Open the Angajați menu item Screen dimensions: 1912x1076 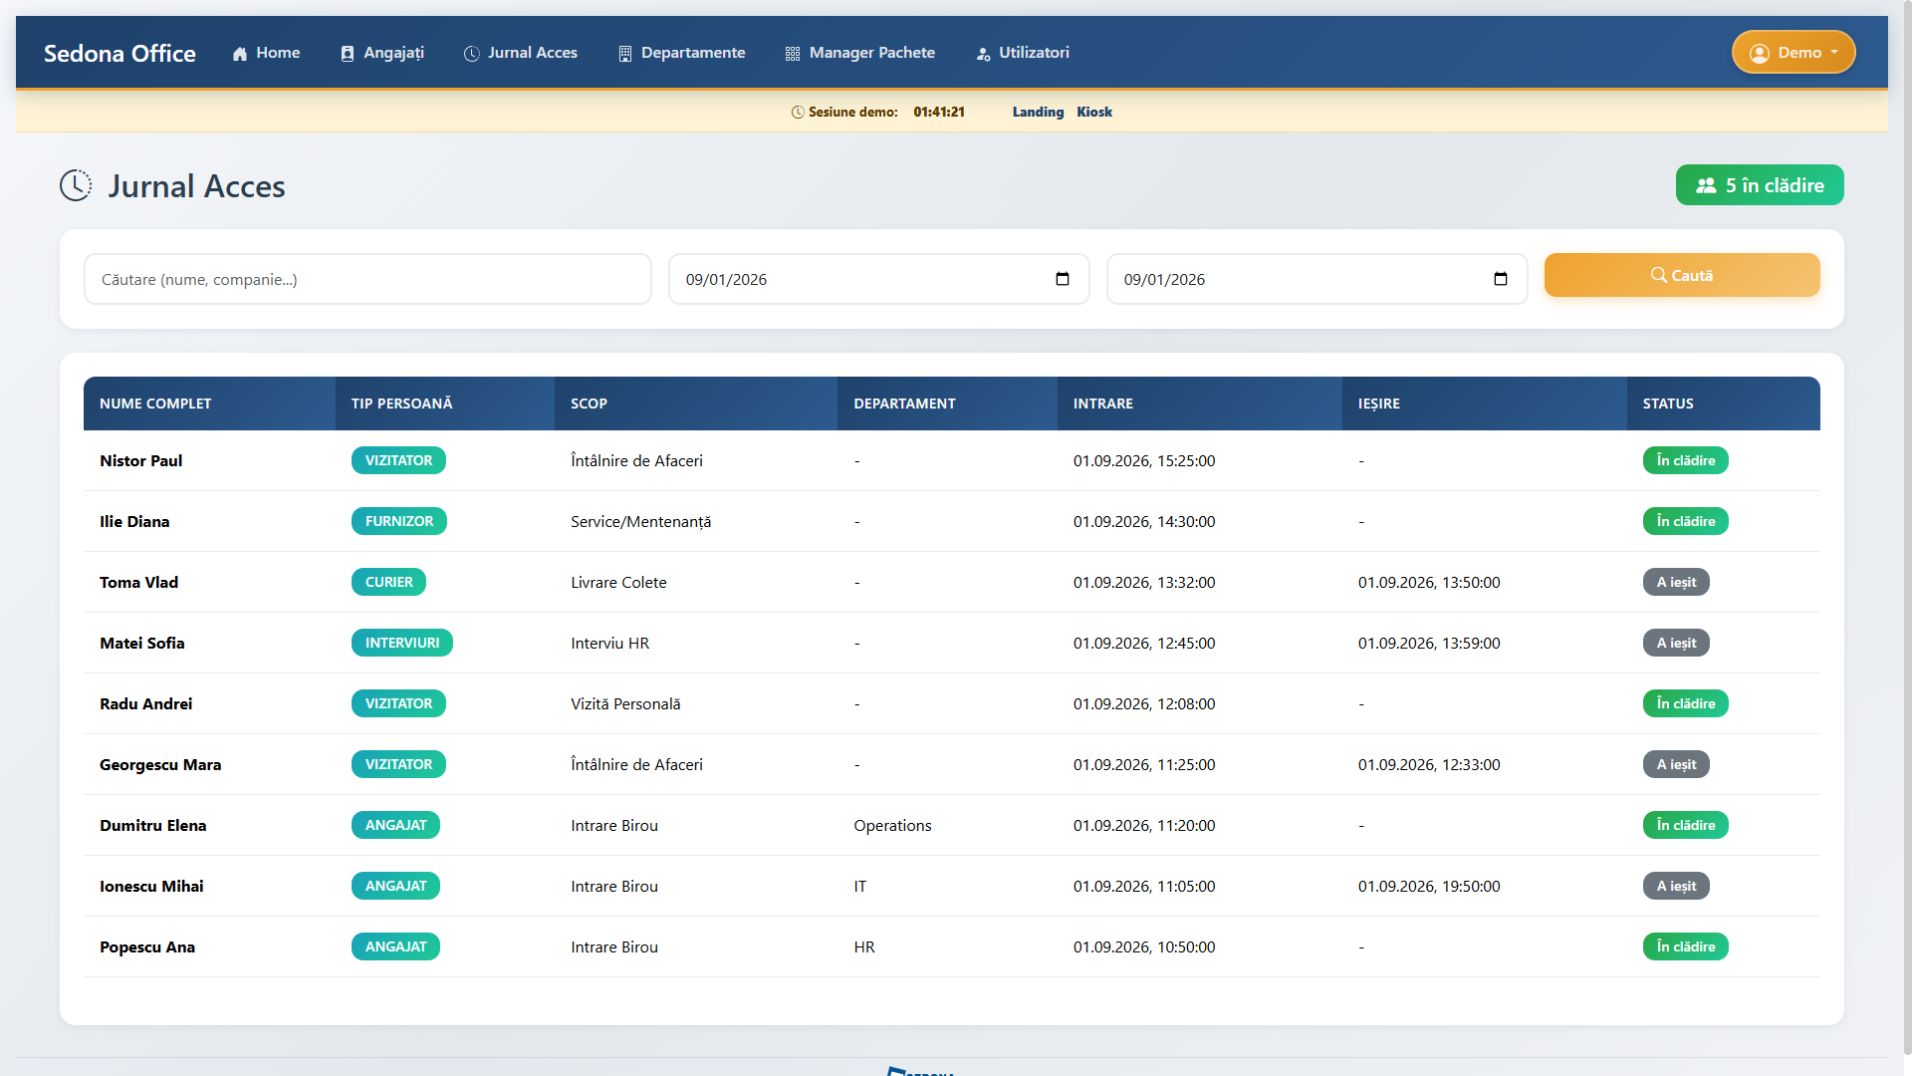pos(382,53)
